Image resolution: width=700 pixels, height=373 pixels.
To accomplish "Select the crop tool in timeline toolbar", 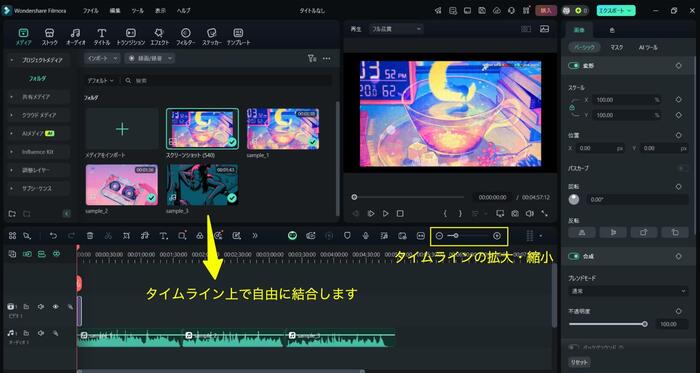I will point(126,236).
